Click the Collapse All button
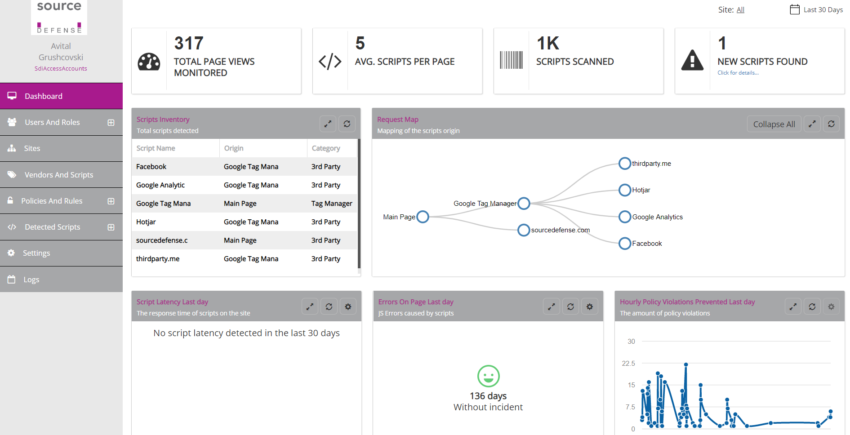The height and width of the screenshot is (435, 850). coord(774,124)
